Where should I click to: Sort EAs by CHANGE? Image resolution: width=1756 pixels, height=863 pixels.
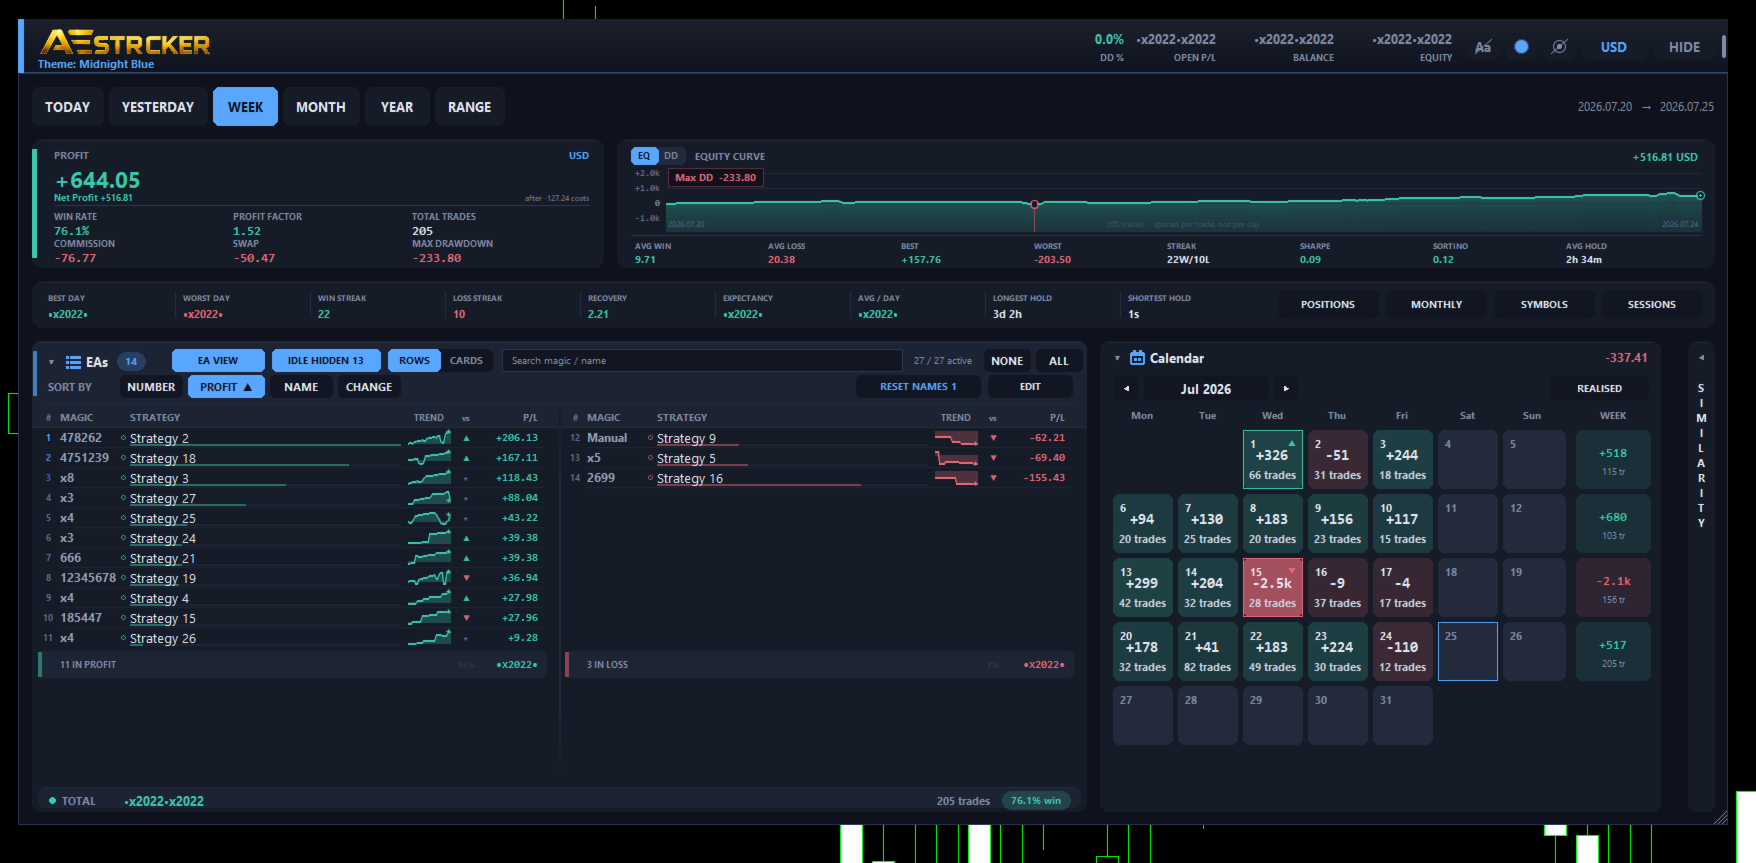(x=369, y=387)
